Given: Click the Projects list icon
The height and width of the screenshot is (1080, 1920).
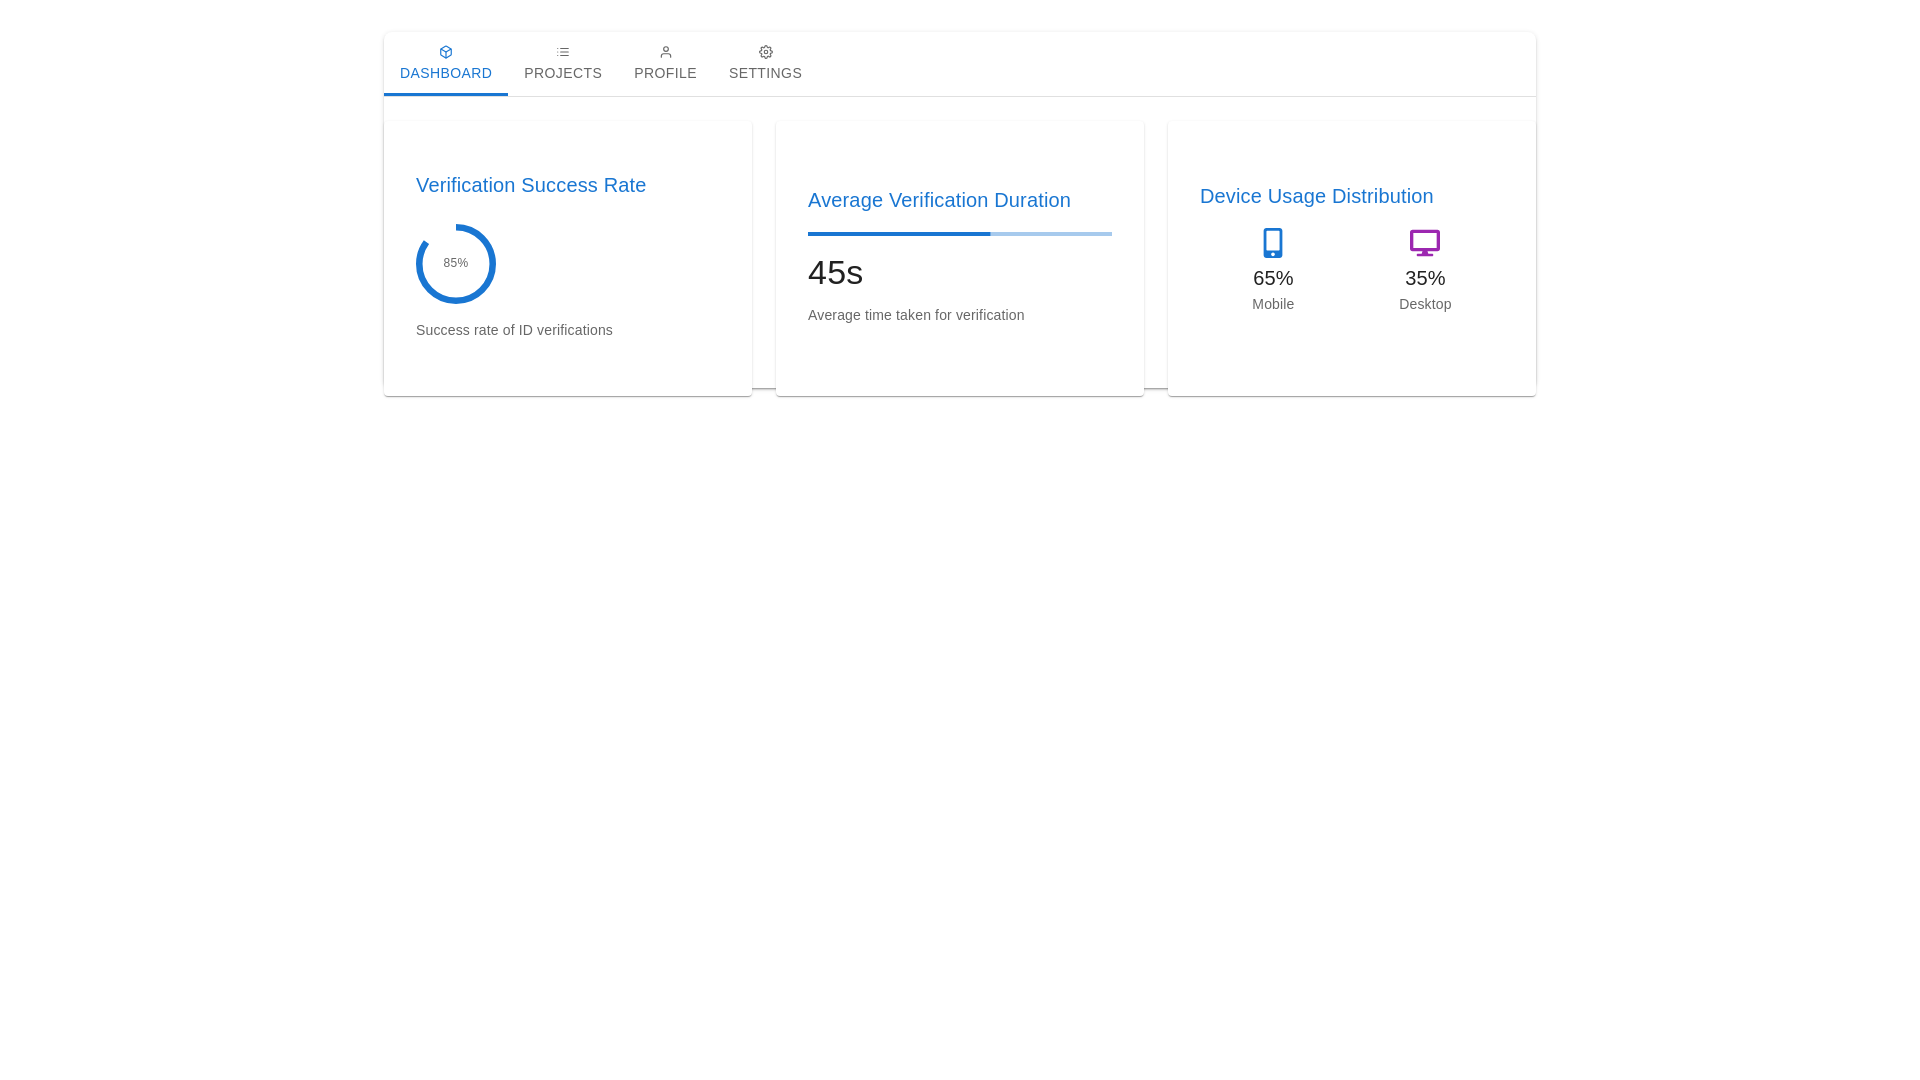Looking at the screenshot, I should pyautogui.click(x=563, y=52).
